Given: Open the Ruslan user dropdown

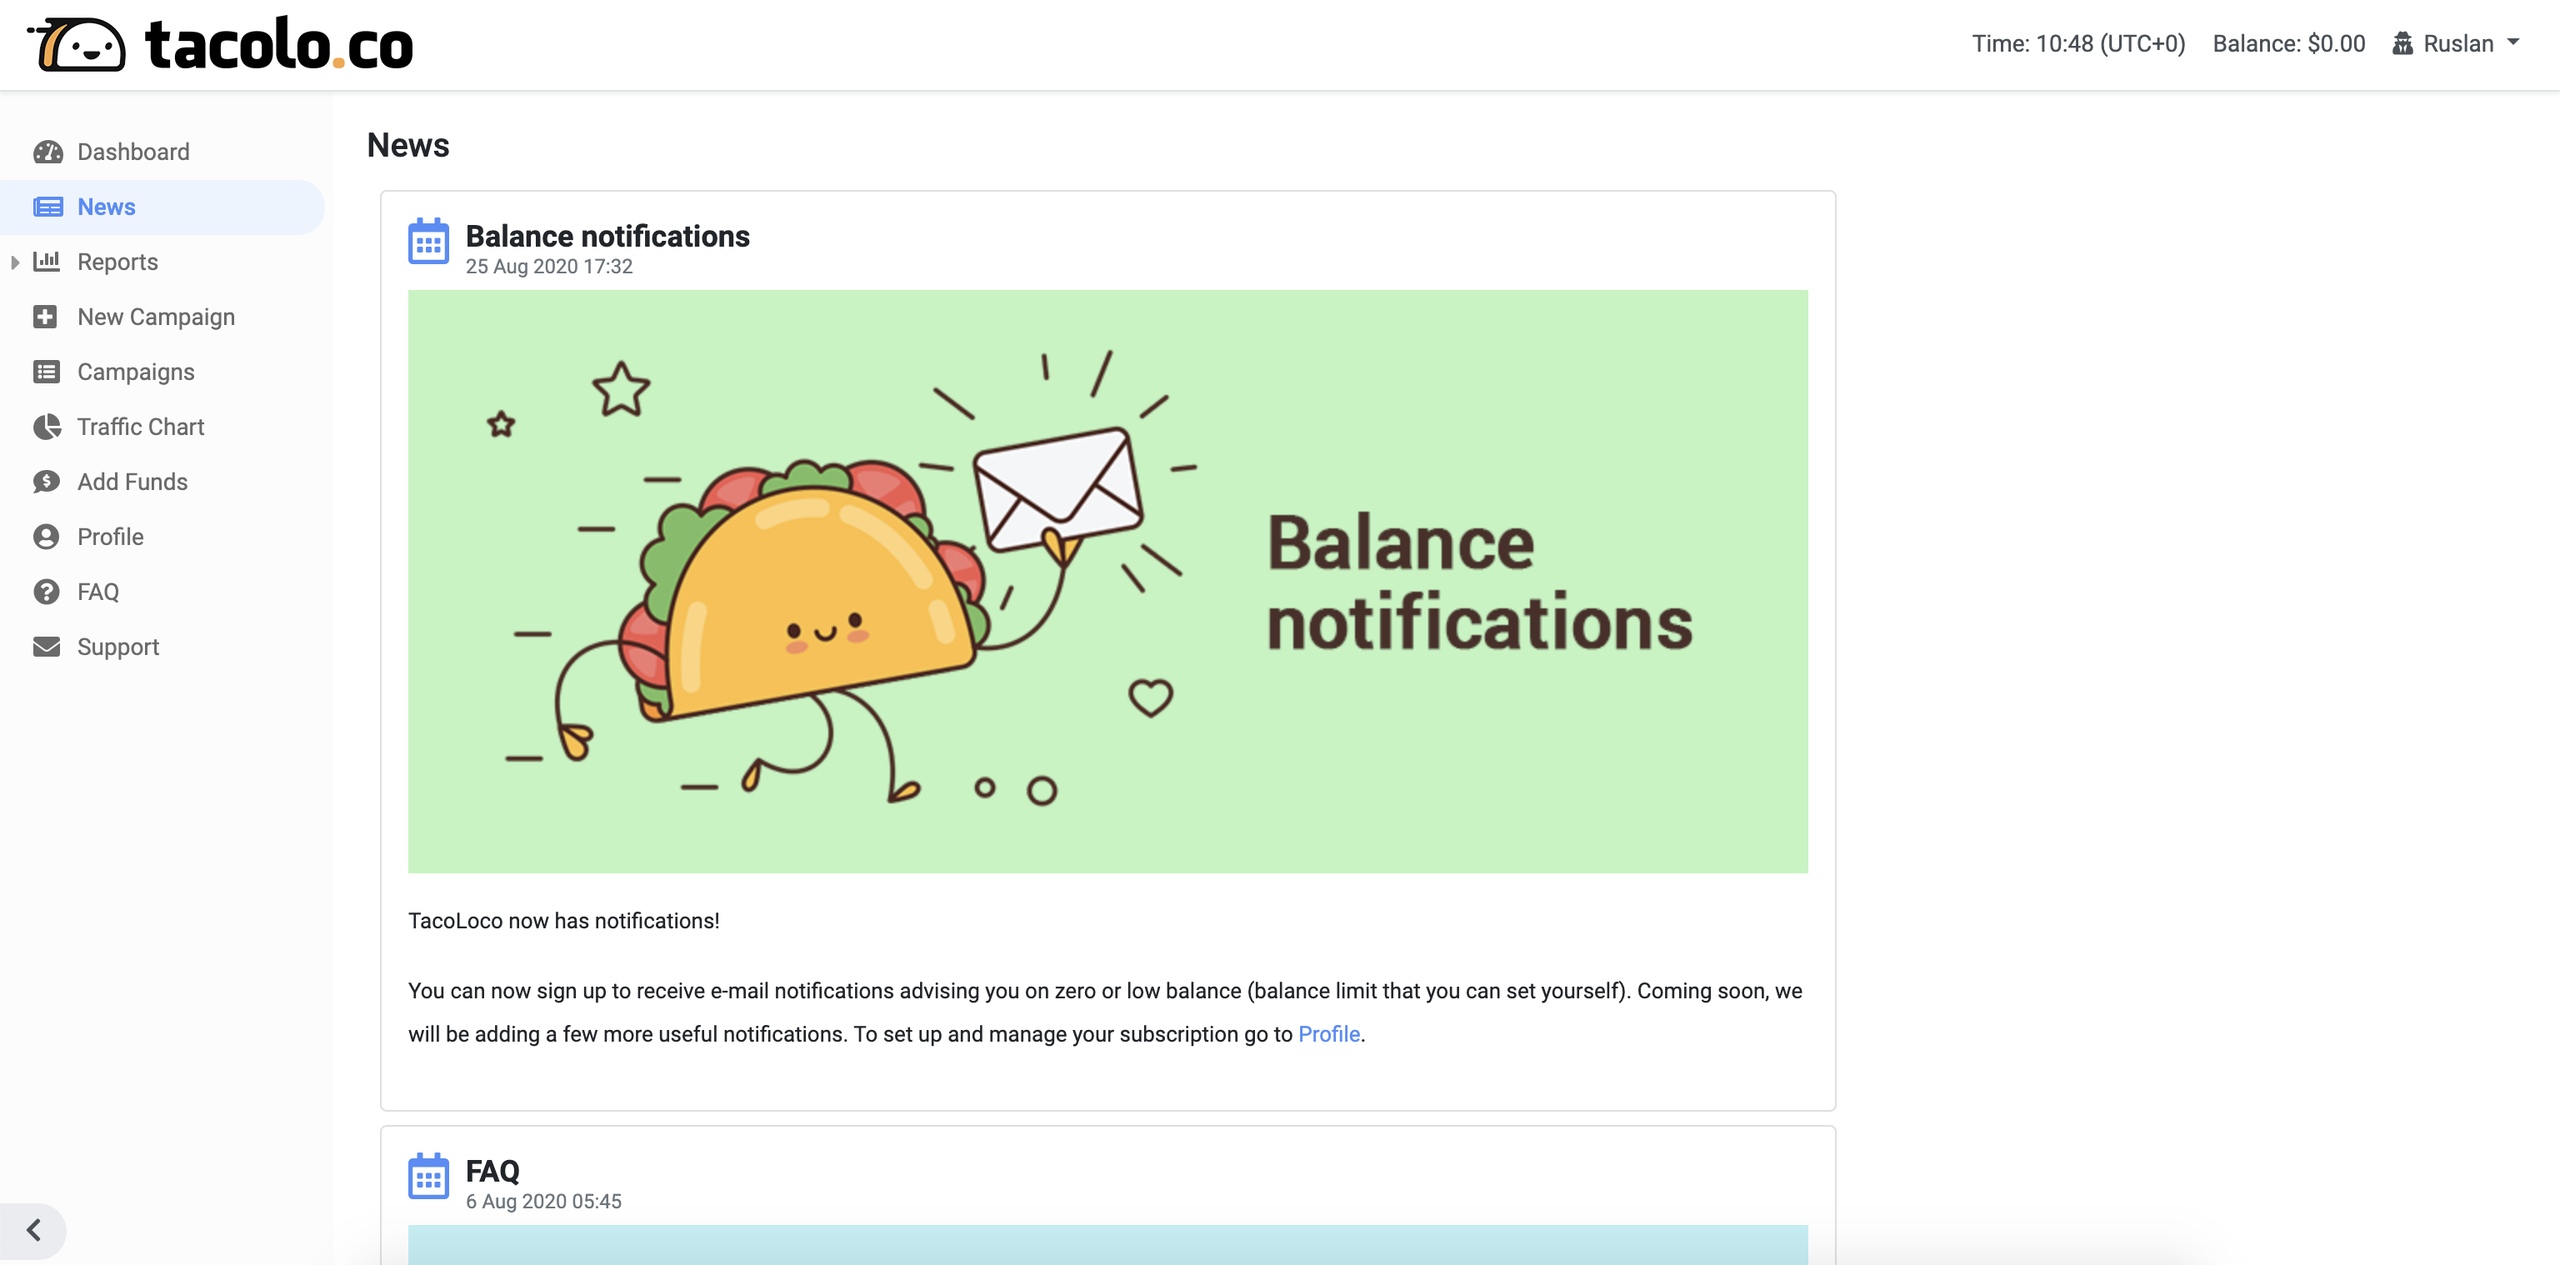Looking at the screenshot, I should 2457,44.
